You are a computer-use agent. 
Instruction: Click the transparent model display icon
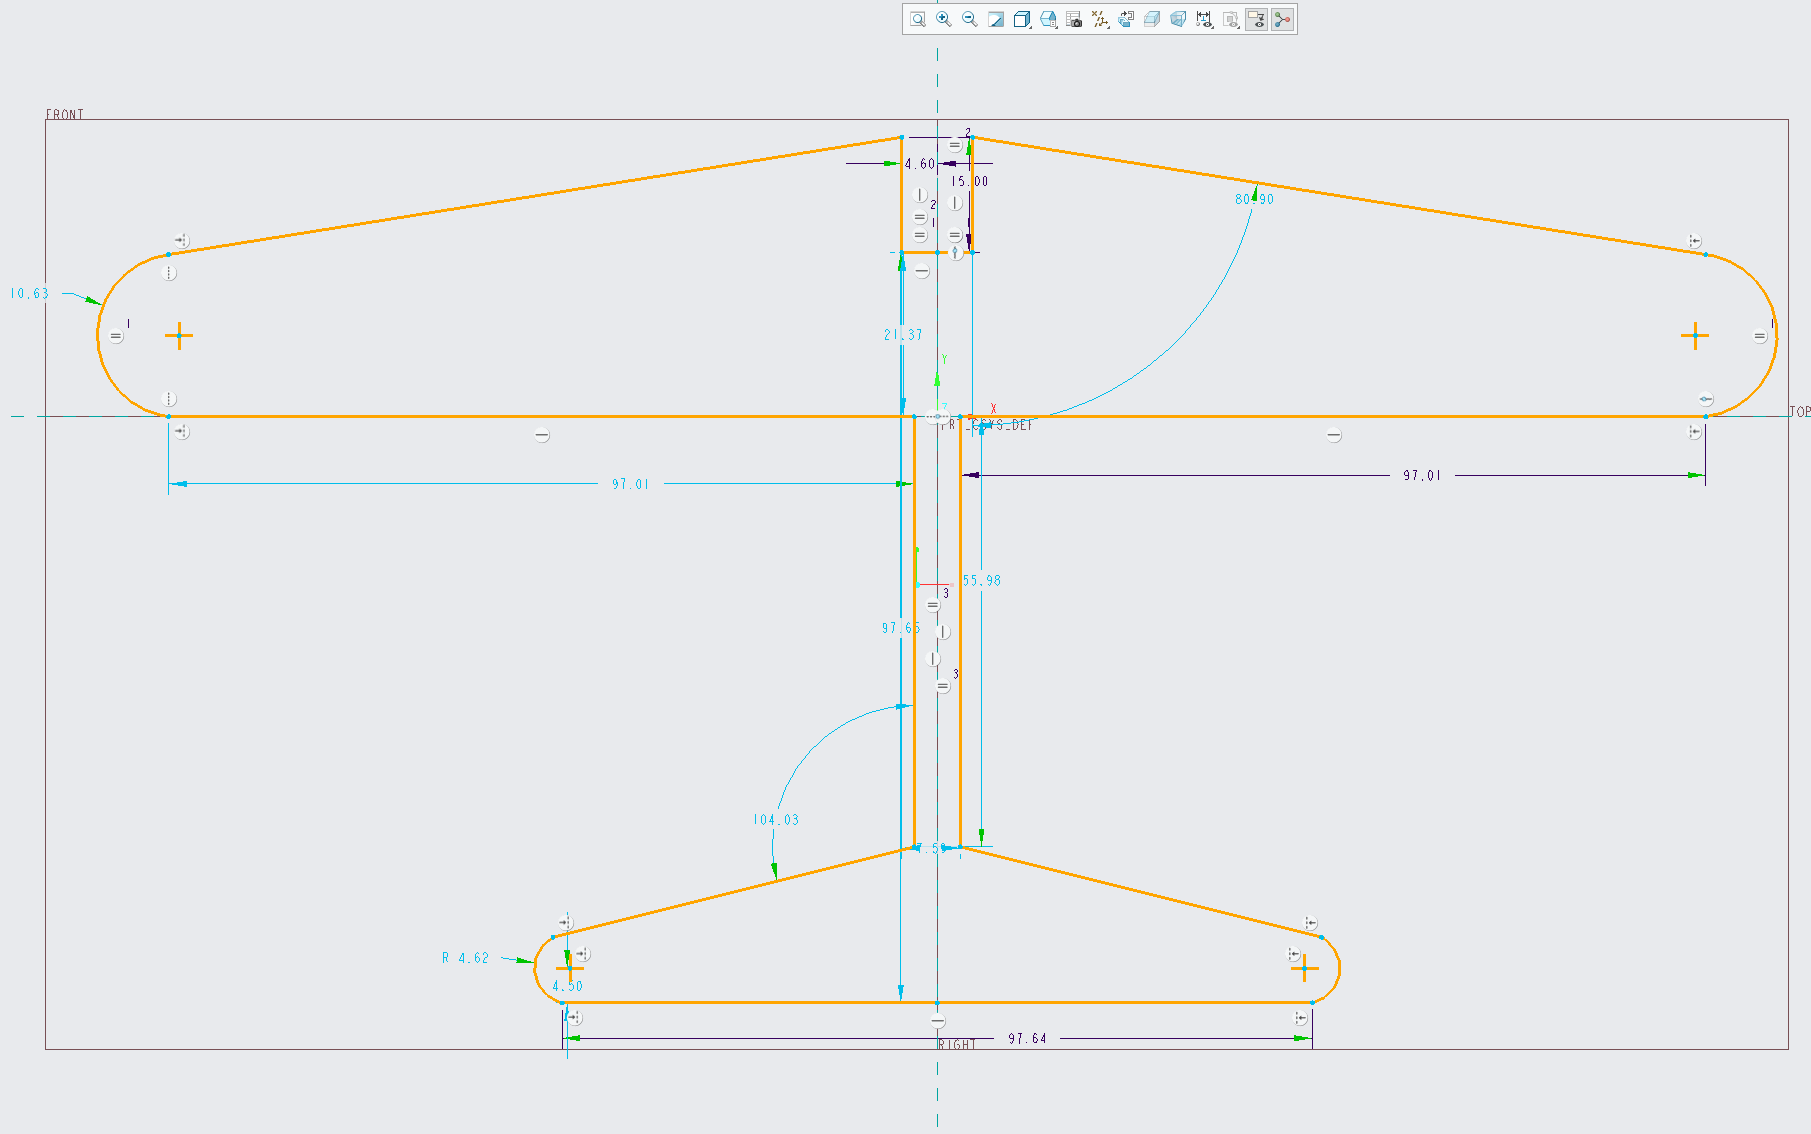[1178, 19]
